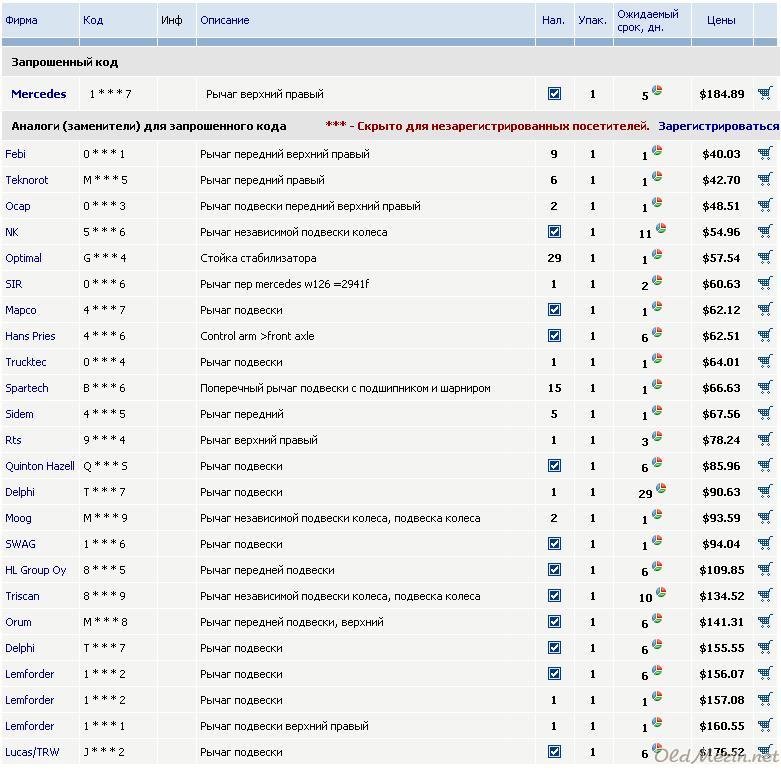Open delivery pie chart for Triscan row
781x770 pixels.
661,592
